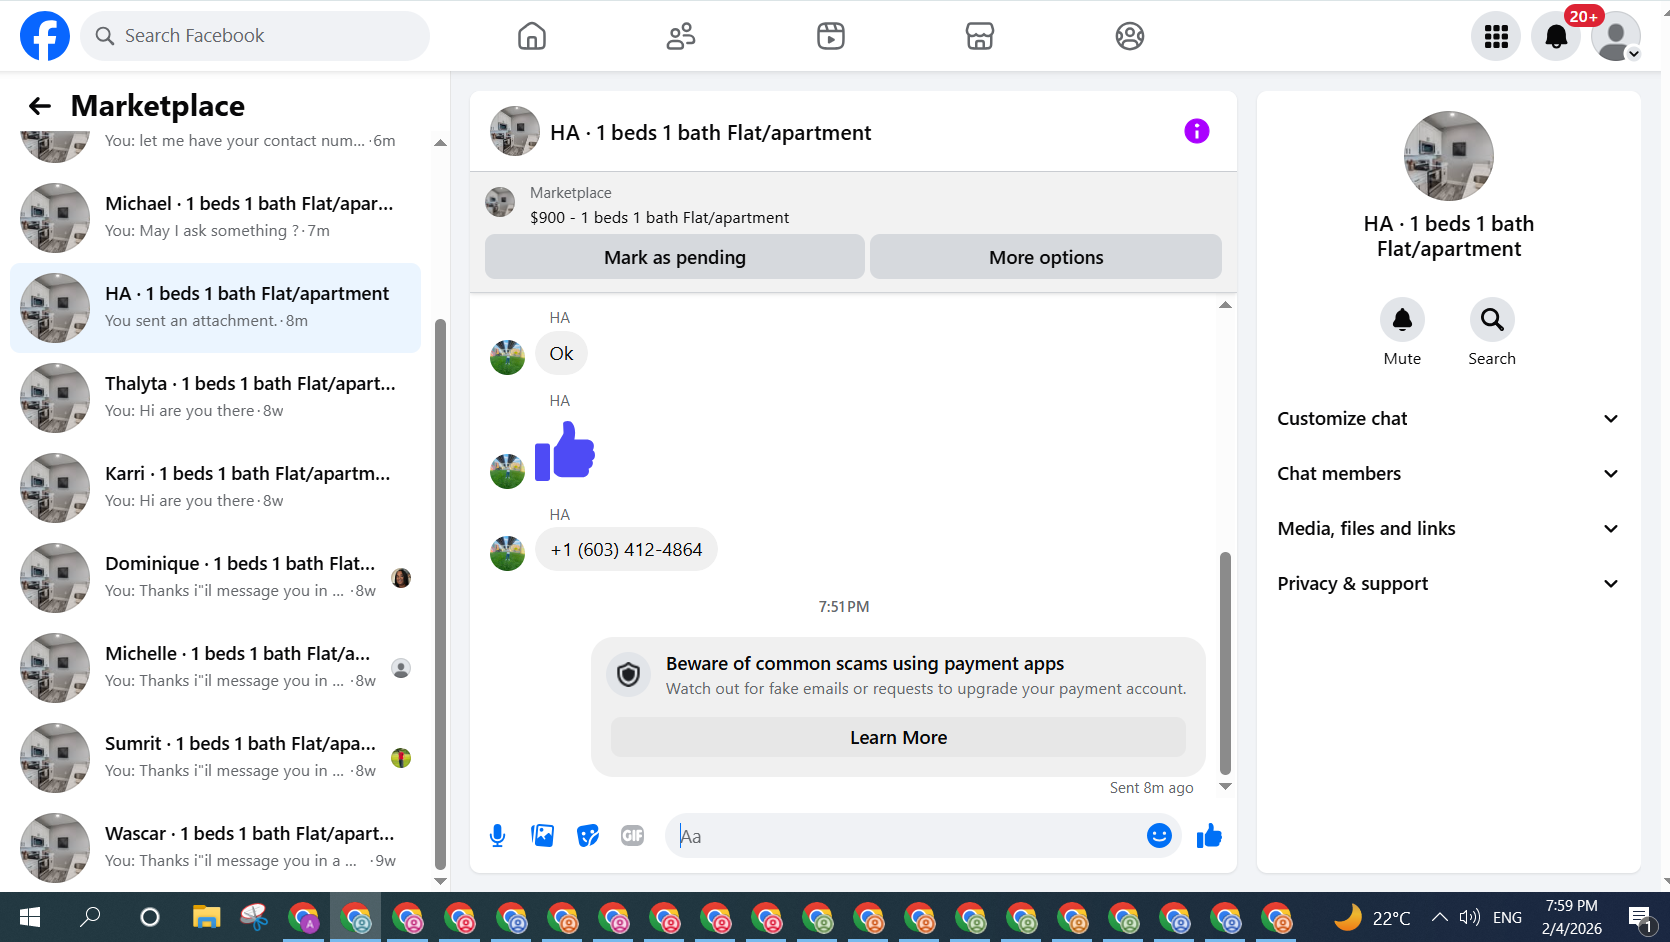Search in conversation using magnifier icon

[x=1492, y=320]
